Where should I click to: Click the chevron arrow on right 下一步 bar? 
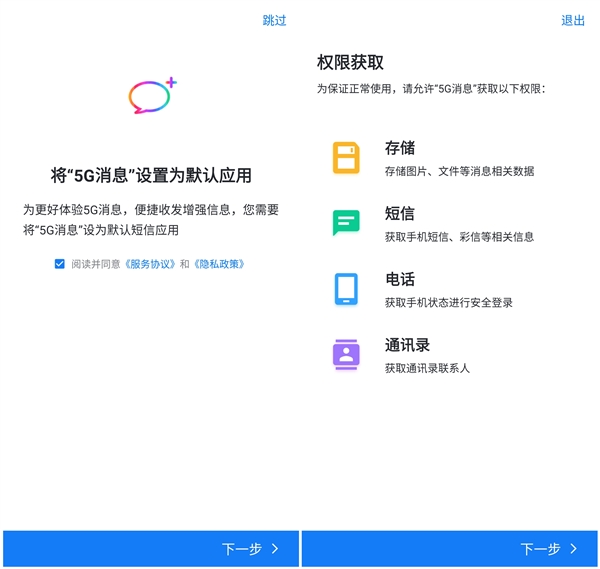(574, 548)
